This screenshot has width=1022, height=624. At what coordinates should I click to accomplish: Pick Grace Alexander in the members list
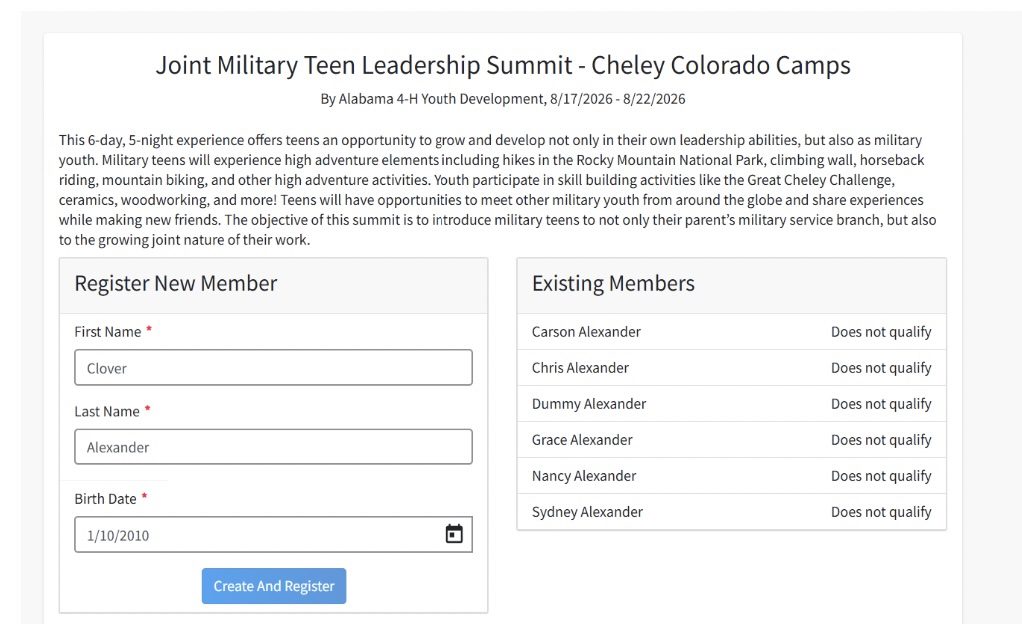point(582,440)
